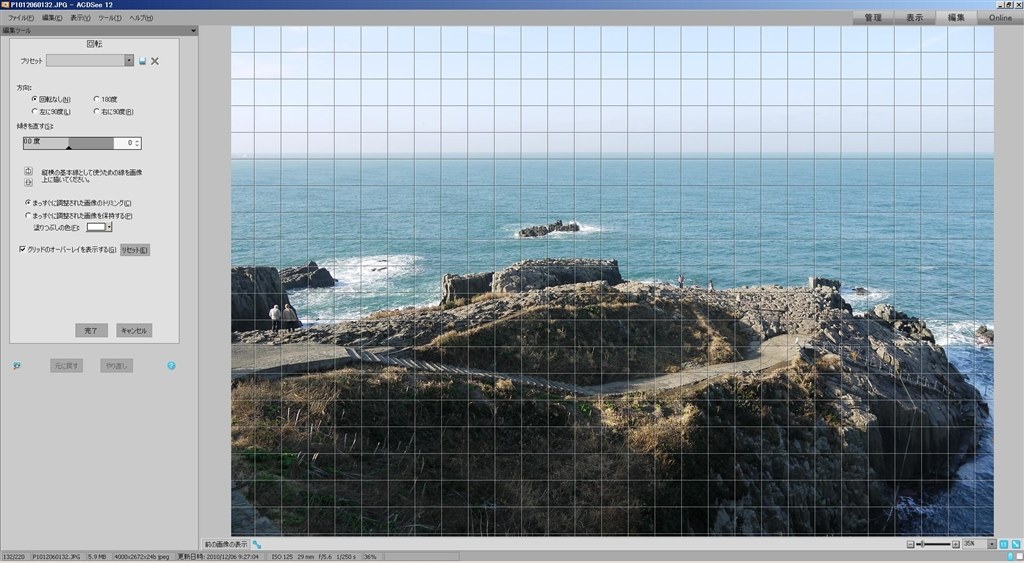Click the 132/220 image counter

click(x=14, y=556)
